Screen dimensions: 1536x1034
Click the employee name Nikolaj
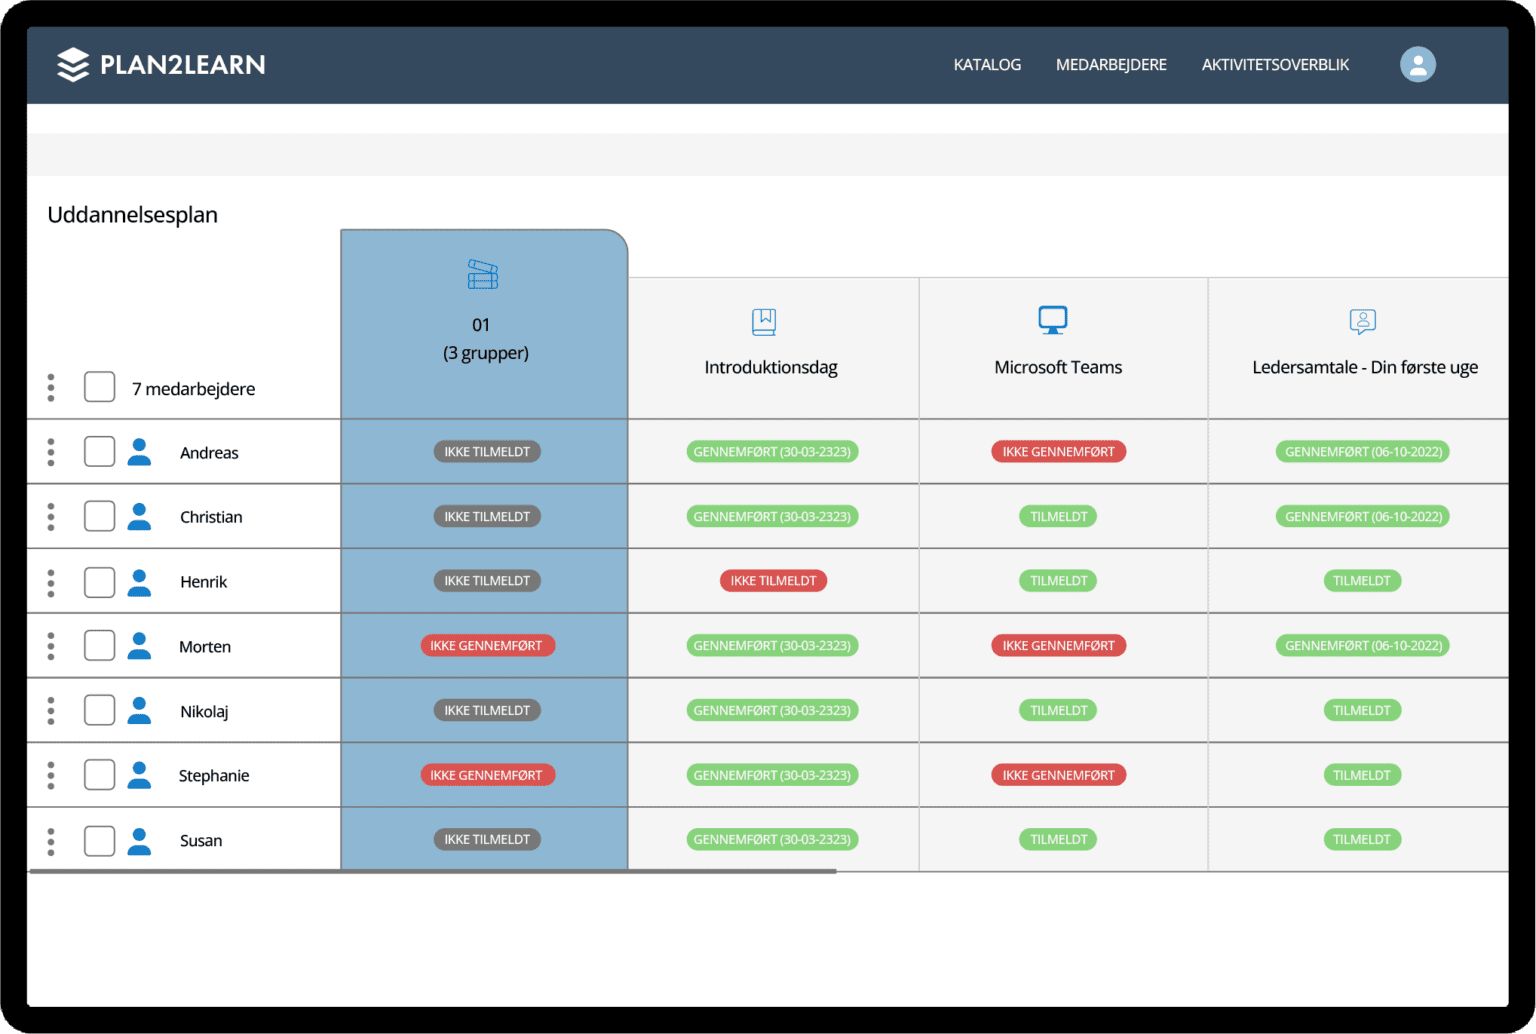click(204, 712)
